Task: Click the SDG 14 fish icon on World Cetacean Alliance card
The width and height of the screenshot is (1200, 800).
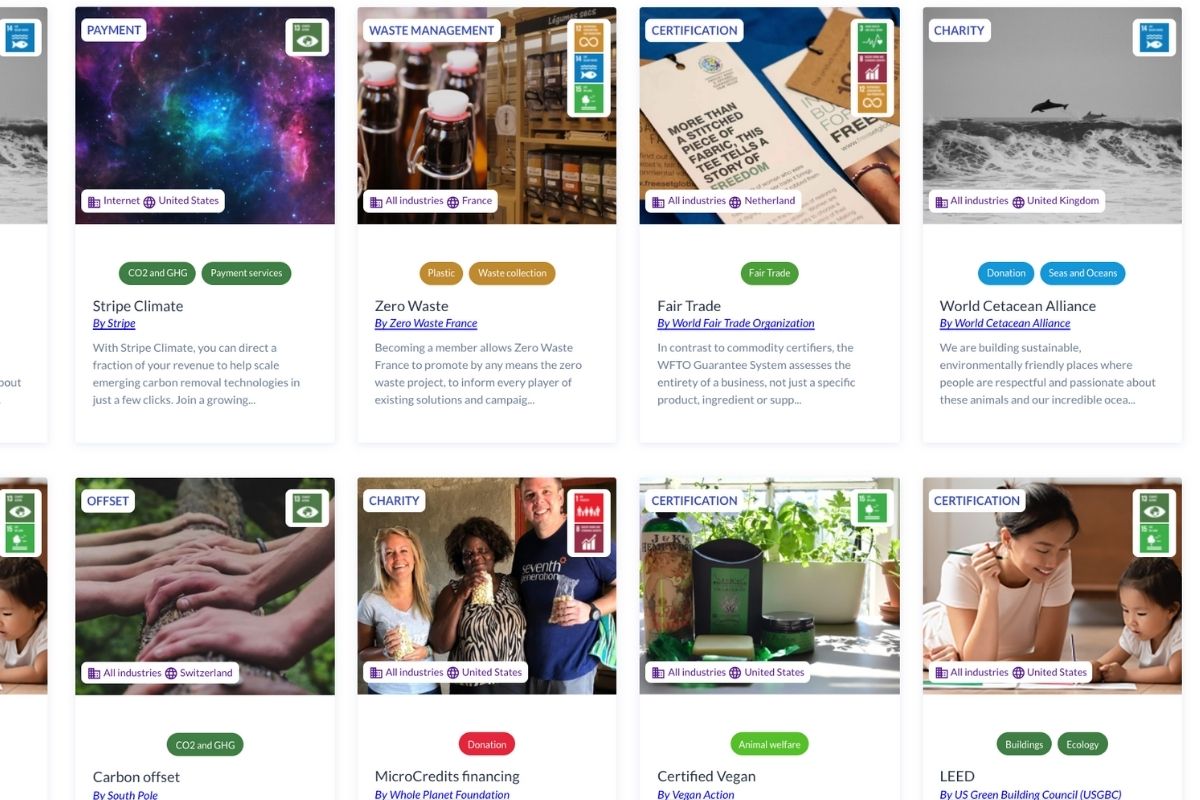Action: pyautogui.click(x=1153, y=38)
